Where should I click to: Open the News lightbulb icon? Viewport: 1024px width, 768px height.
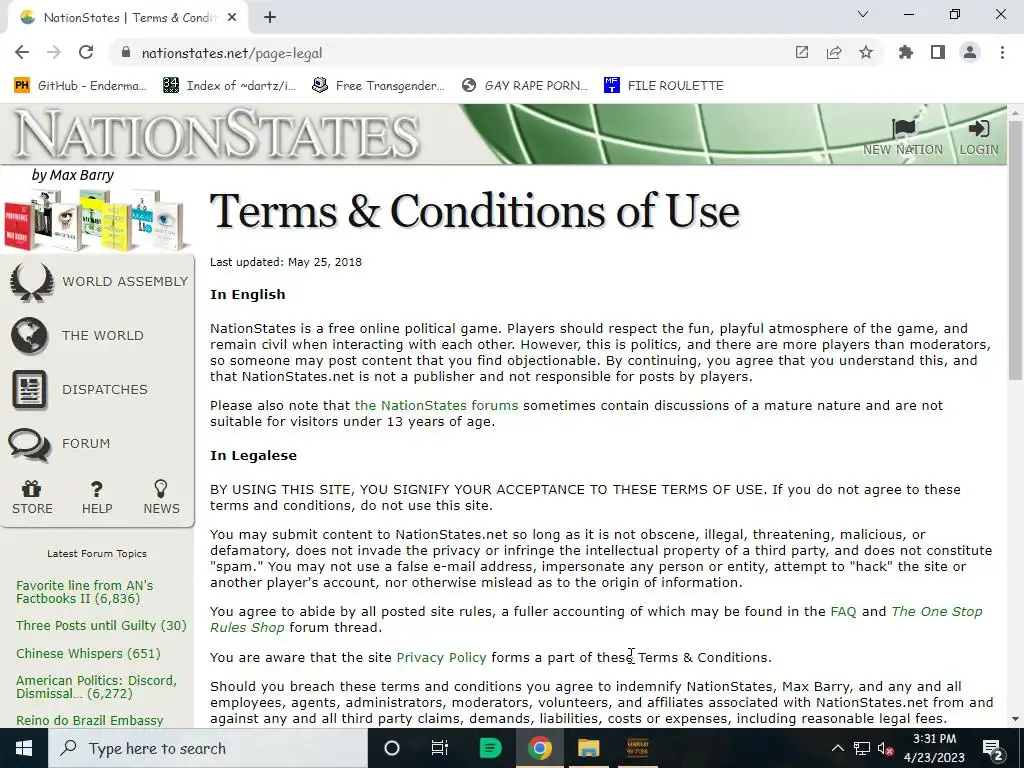pos(161,488)
